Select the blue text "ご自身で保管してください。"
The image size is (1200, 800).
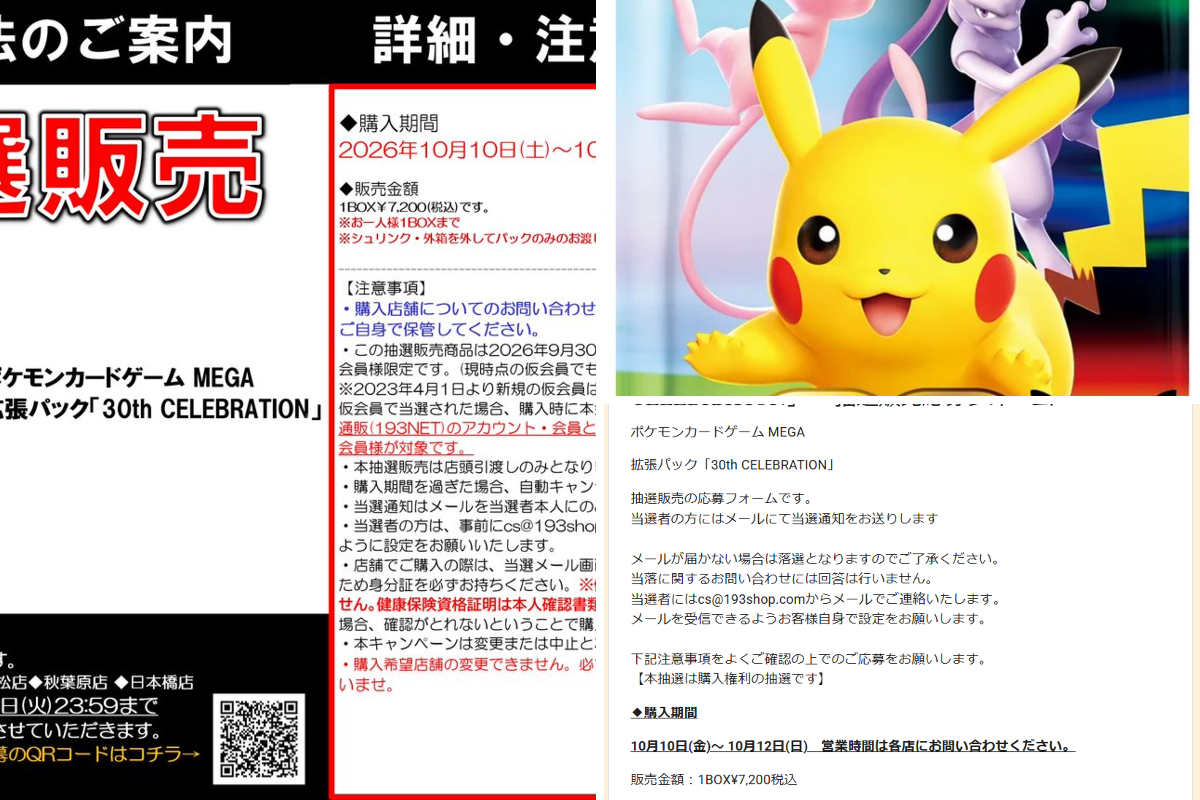point(440,329)
